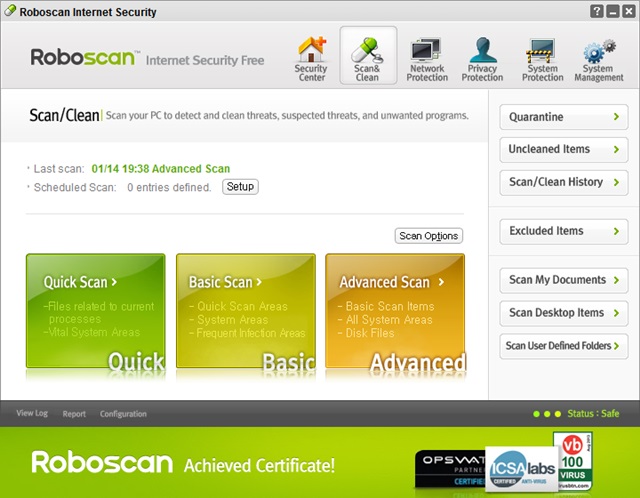Click the VB100 Virus certificate badge
The image size is (640, 498).
coord(573,460)
